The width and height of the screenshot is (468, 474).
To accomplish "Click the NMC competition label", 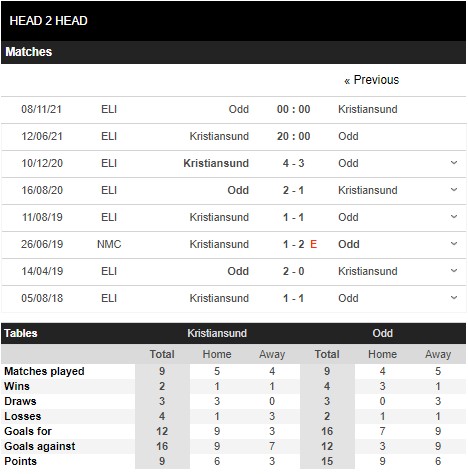I will click(109, 244).
